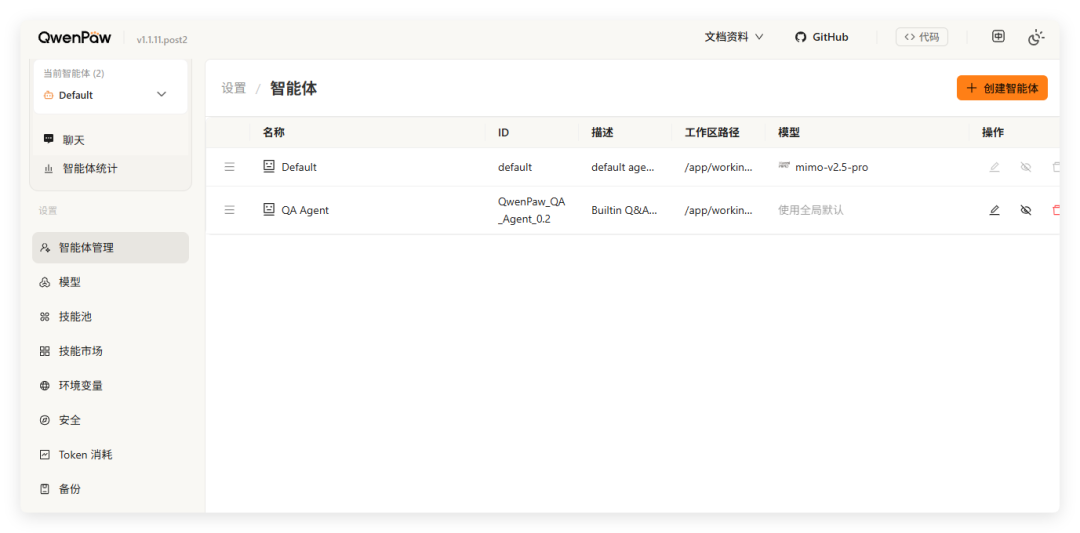This screenshot has width=1080, height=533.
Task: Click the version label v1.1.11.post2
Action: (x=162, y=39)
